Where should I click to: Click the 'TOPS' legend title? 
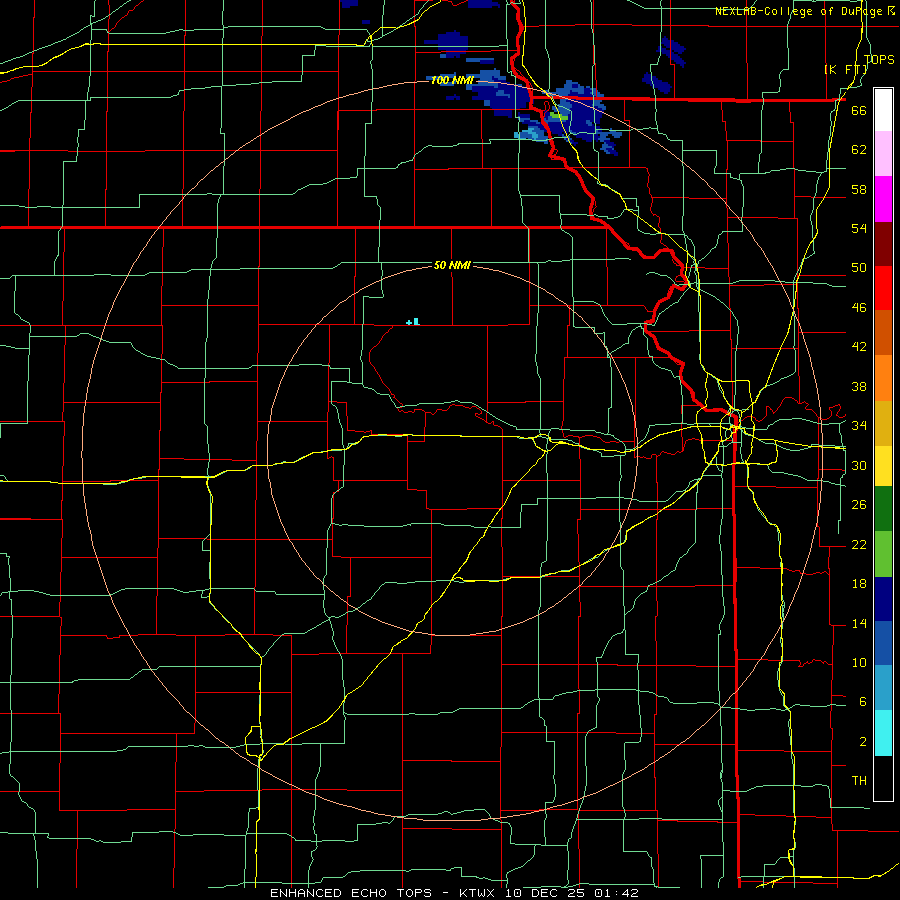tap(879, 59)
